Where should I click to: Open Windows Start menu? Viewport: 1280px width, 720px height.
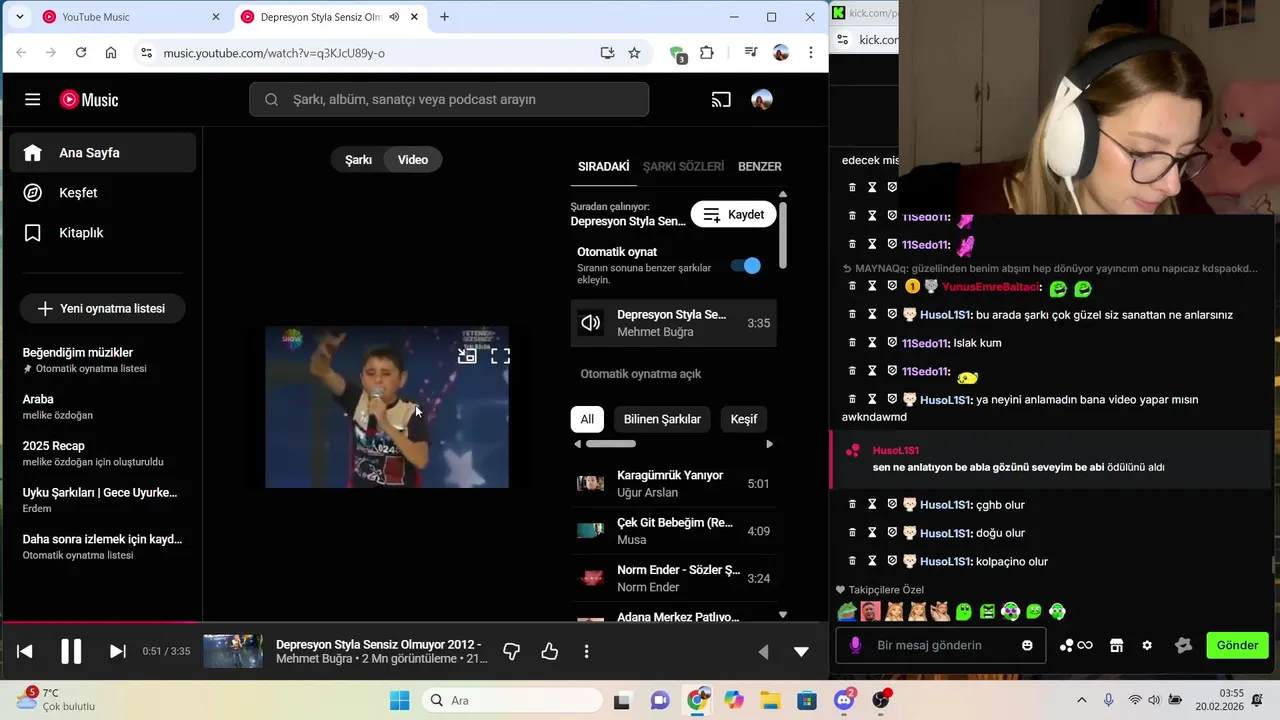tap(399, 700)
